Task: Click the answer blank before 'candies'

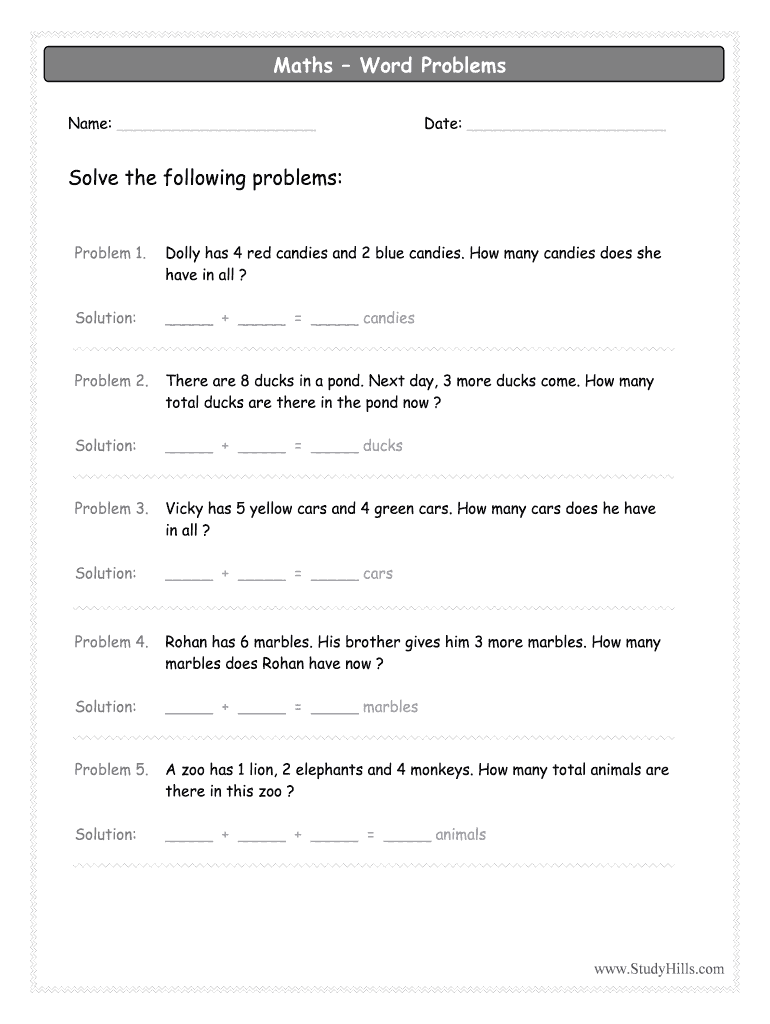Action: tap(334, 320)
